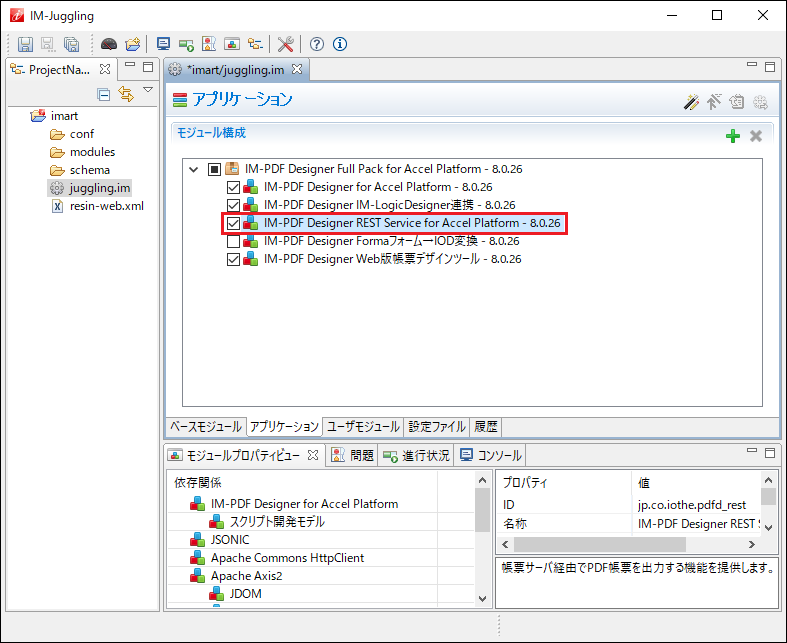Select スクリプト開発モデル dependency row
The width and height of the screenshot is (787, 643).
click(x=277, y=522)
